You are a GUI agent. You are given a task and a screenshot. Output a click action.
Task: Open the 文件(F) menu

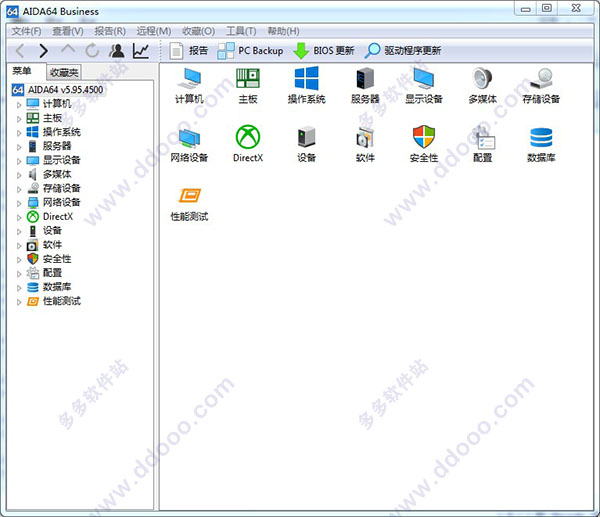coord(26,31)
